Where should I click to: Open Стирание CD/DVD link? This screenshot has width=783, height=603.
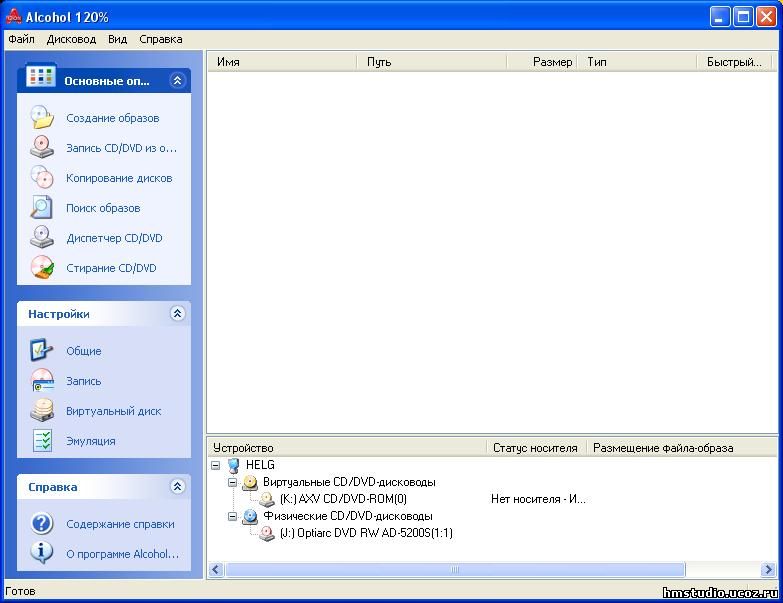point(111,268)
